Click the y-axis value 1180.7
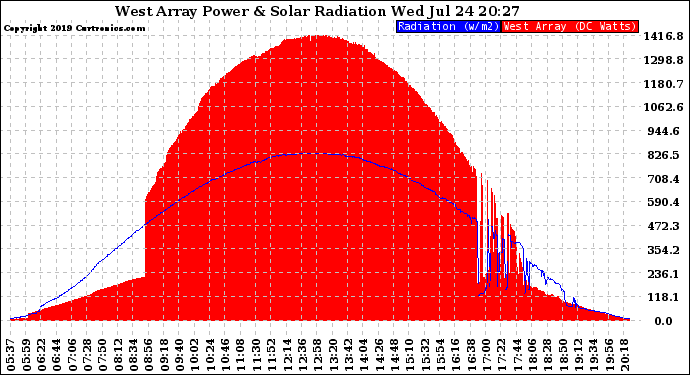 coord(664,84)
